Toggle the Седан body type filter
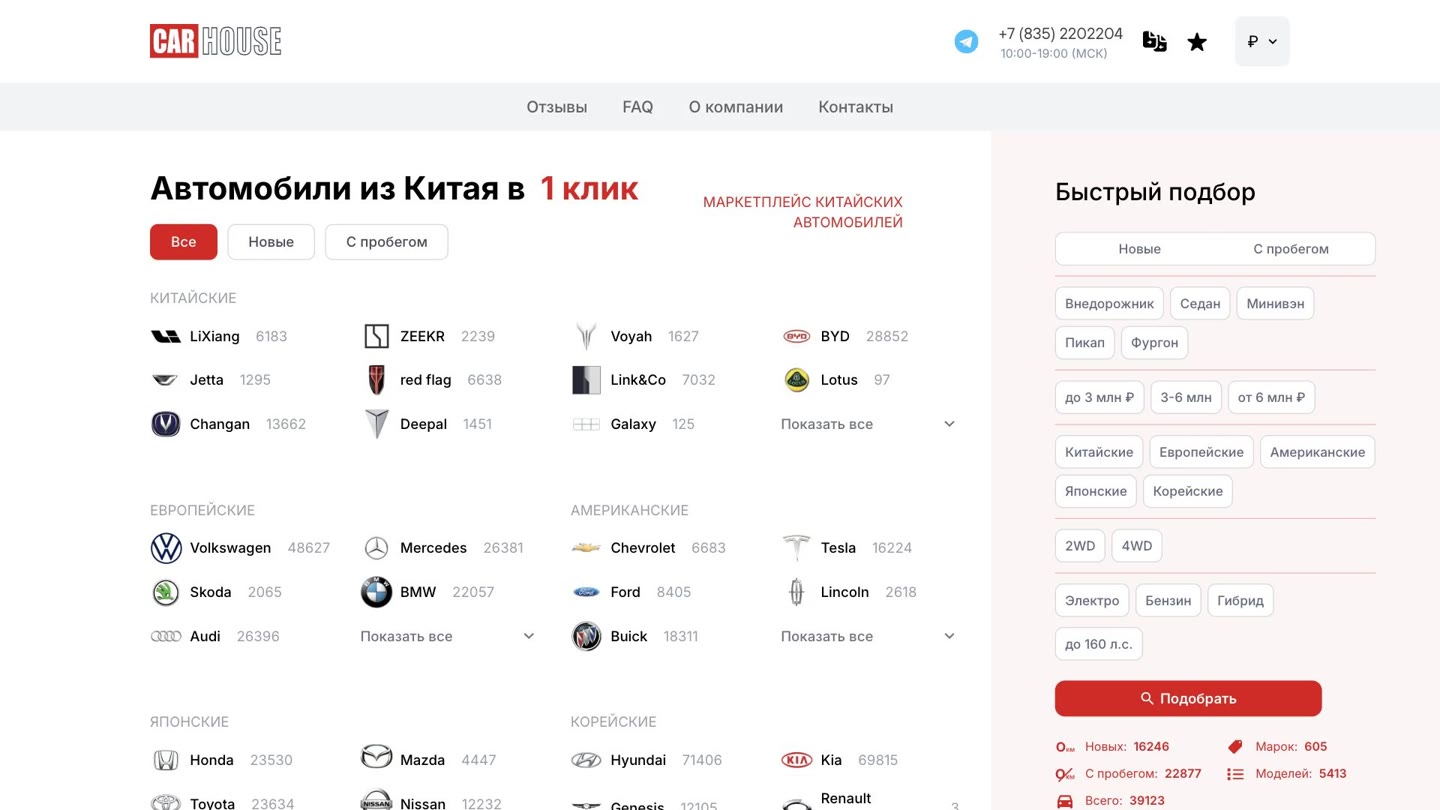Viewport: 1440px width, 810px height. (1200, 304)
